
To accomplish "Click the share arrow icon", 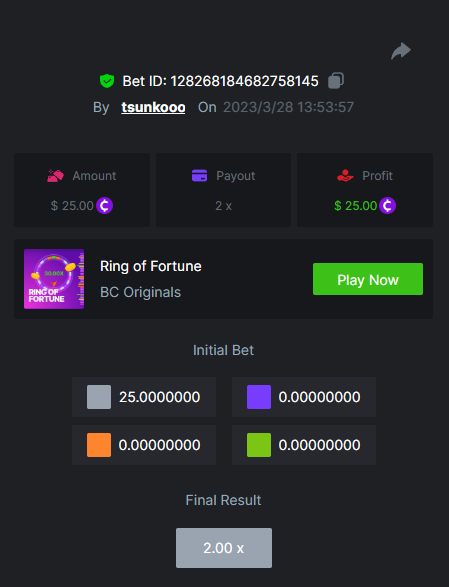I will [401, 51].
